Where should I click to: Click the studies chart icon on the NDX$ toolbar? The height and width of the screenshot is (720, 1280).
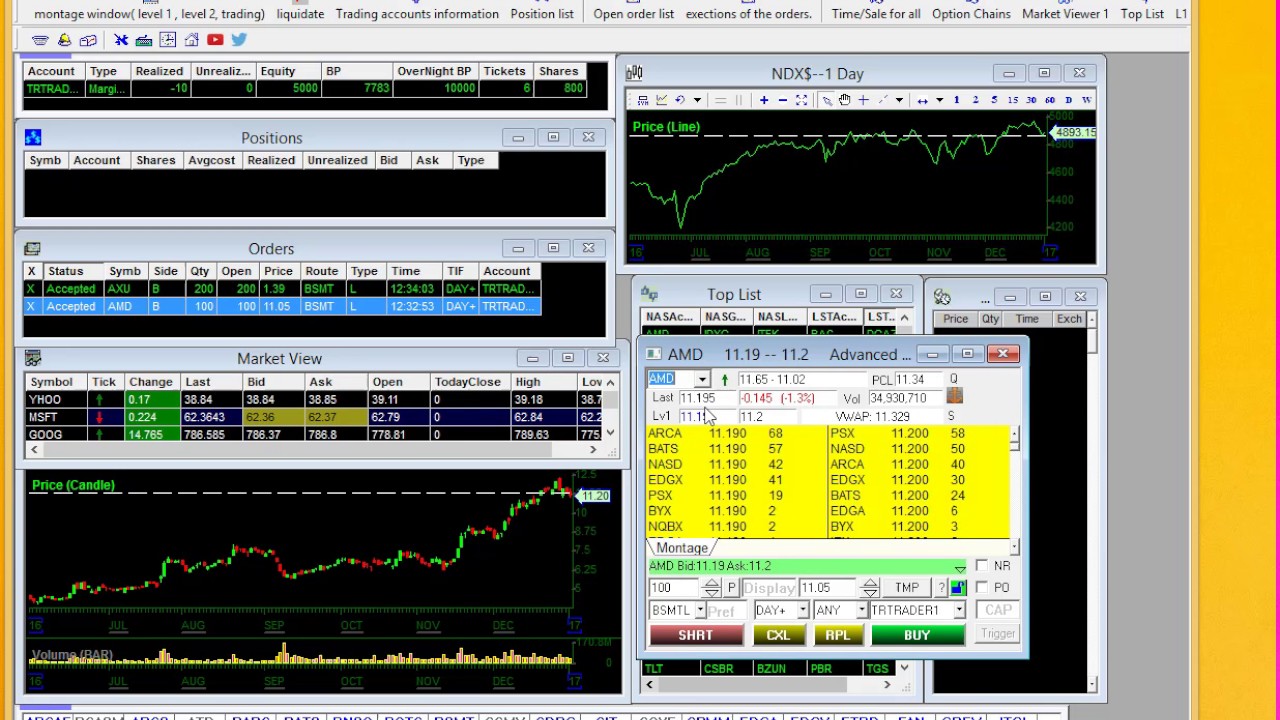[x=661, y=100]
